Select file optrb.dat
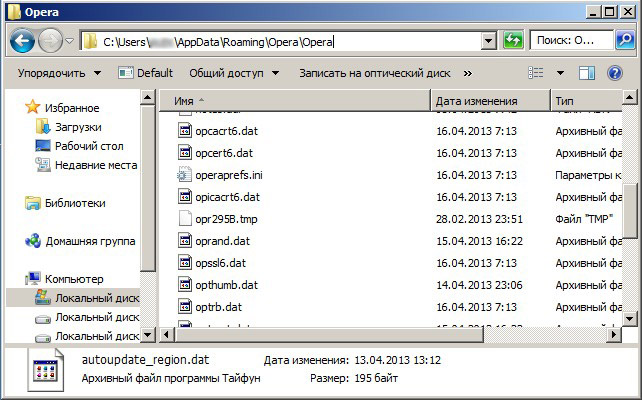642x400 pixels. 219,307
